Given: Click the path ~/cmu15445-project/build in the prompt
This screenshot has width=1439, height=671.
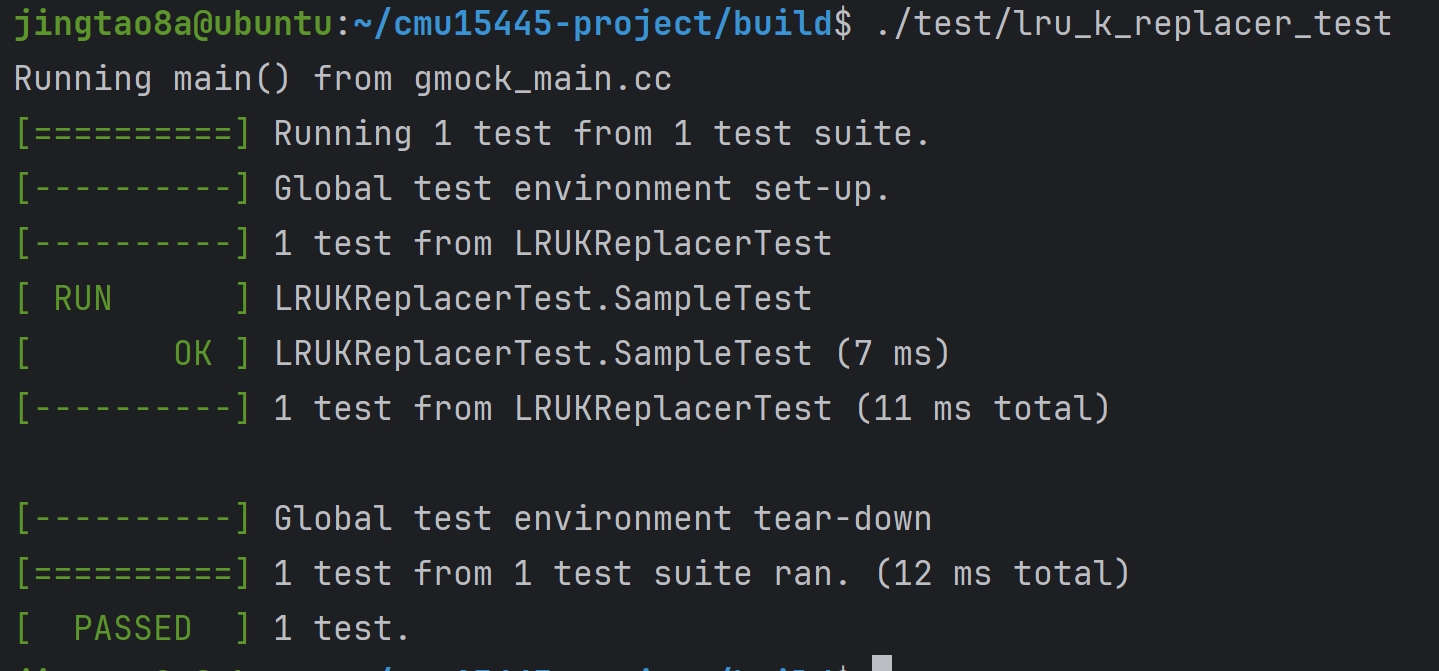Looking at the screenshot, I should pyautogui.click(x=594, y=24).
